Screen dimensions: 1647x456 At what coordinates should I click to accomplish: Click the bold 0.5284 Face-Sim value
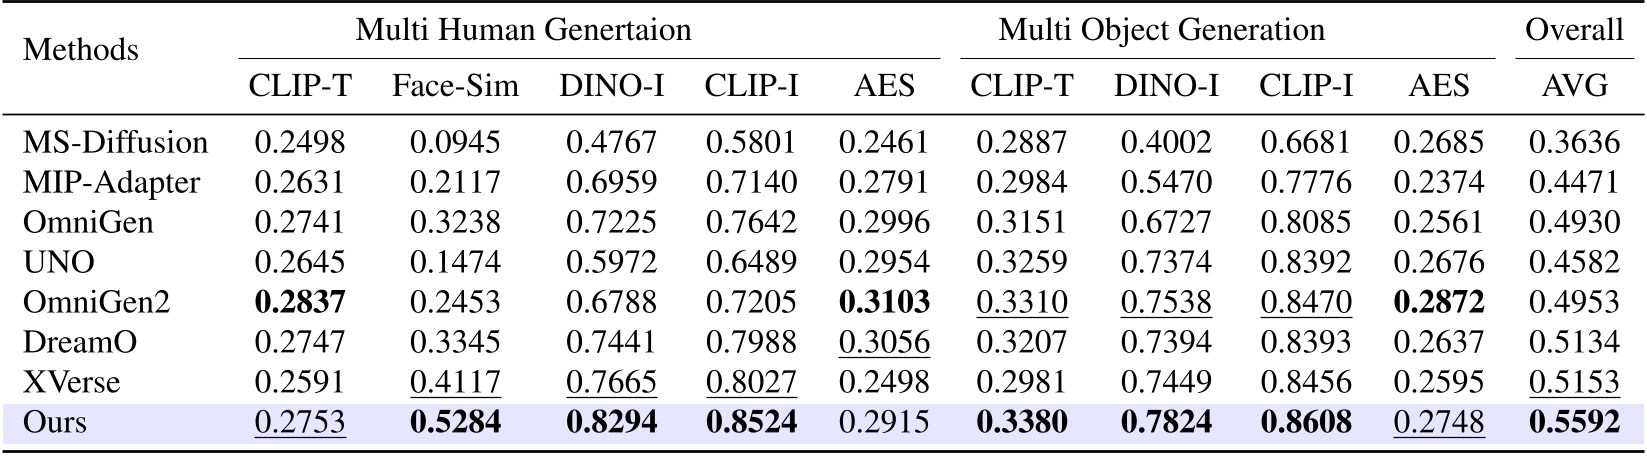click(455, 422)
